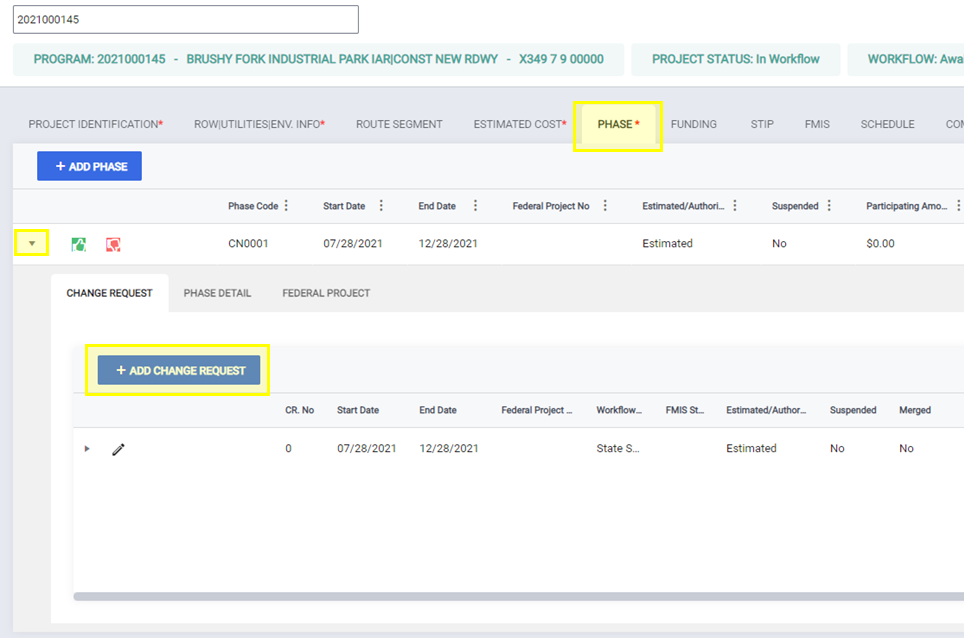
Task: Open the Route Segment tab
Action: point(399,124)
